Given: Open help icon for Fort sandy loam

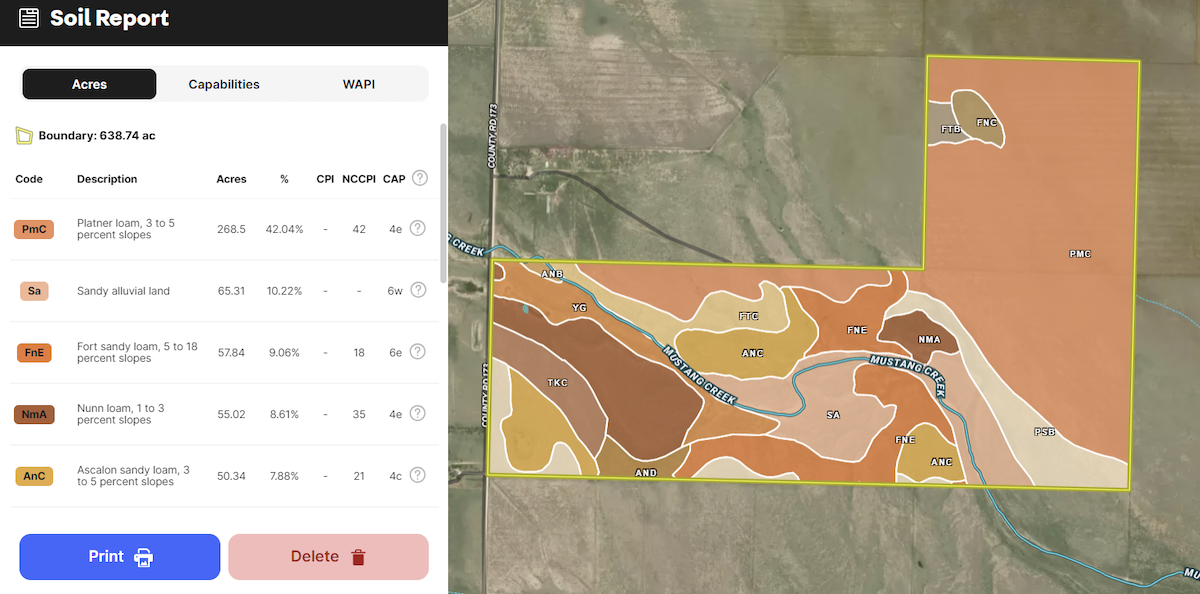Looking at the screenshot, I should 418,352.
